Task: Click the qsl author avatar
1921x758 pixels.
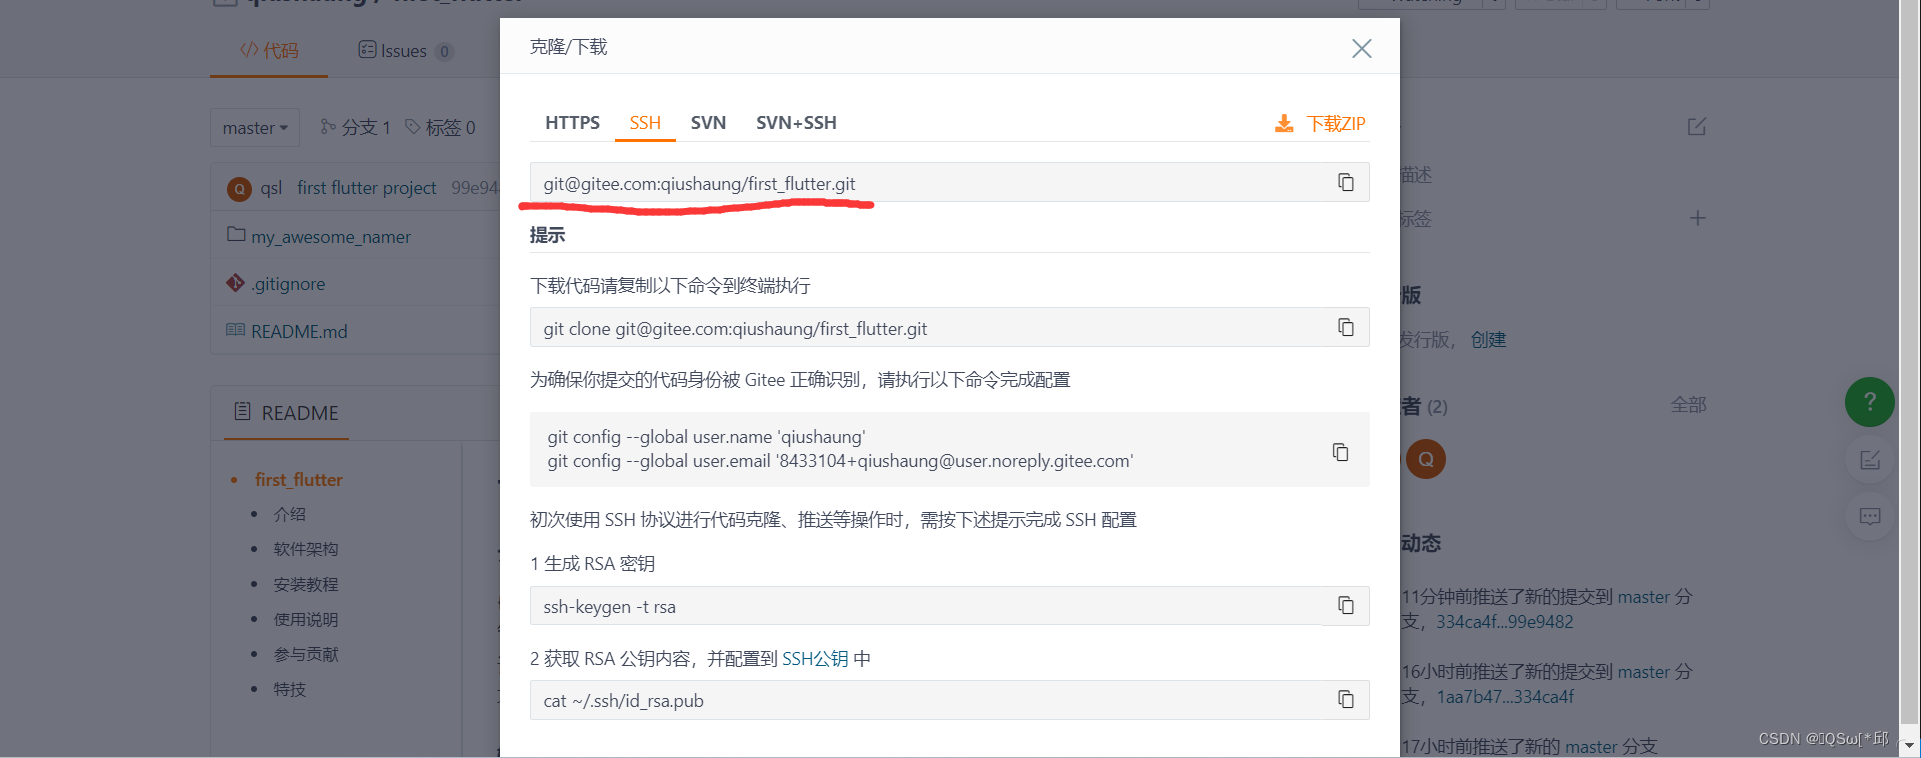Action: pos(239,188)
